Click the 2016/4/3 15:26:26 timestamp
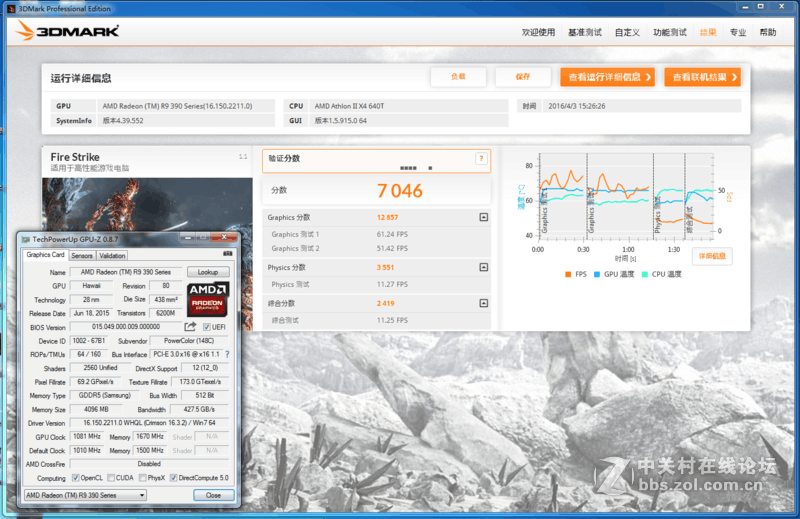800x519 pixels. (x=577, y=106)
